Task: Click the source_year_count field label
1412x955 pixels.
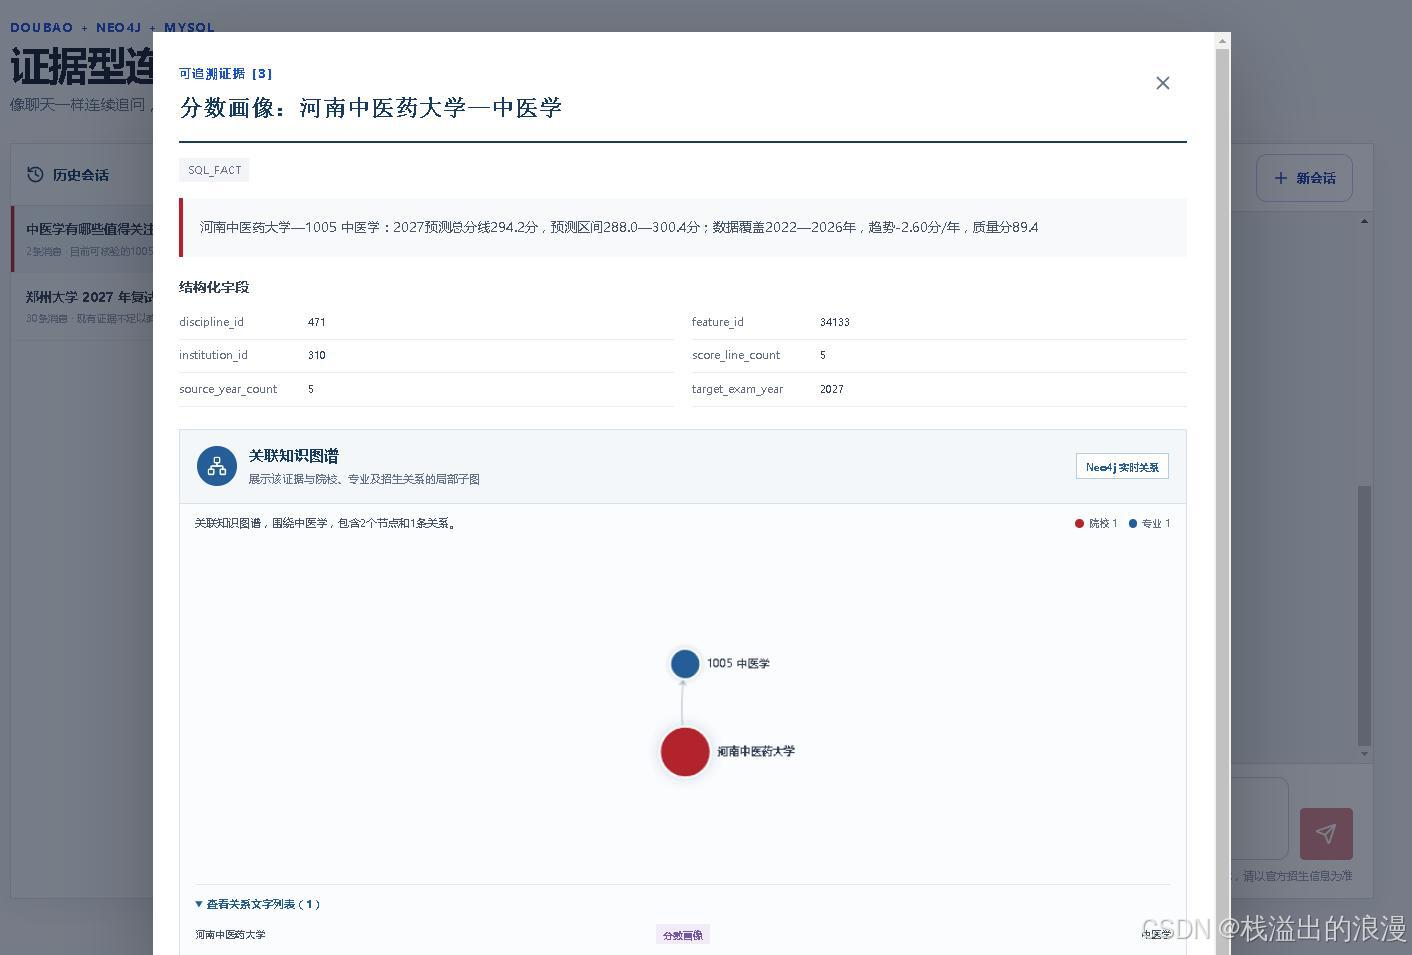Action: coord(228,389)
